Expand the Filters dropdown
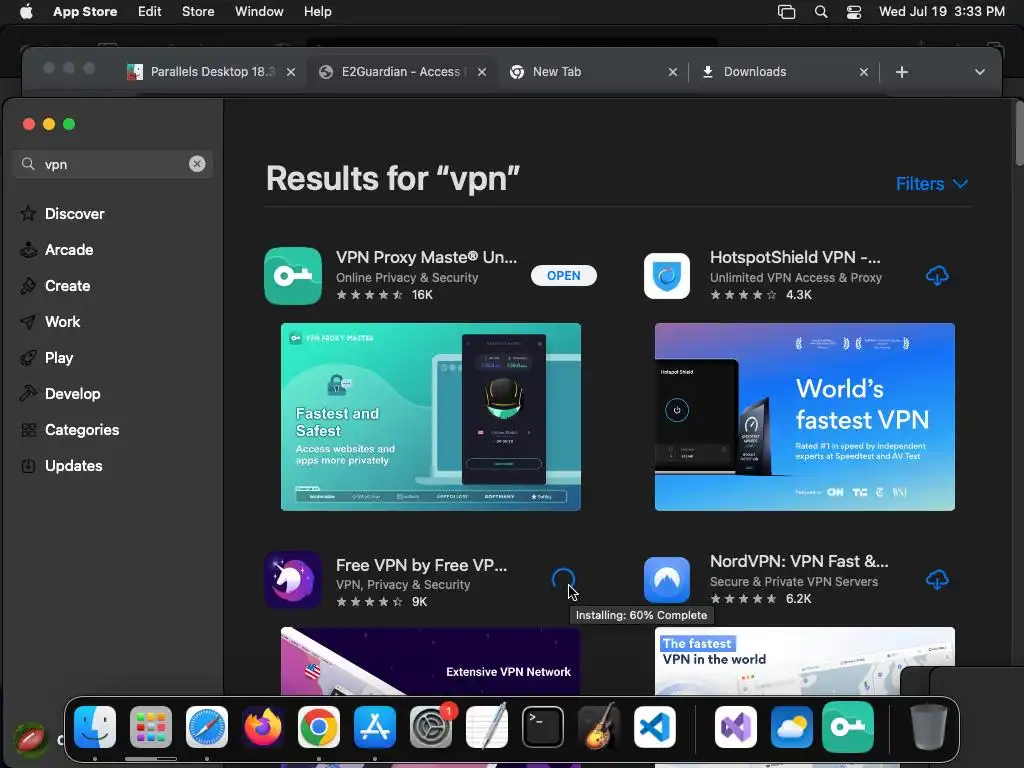The height and width of the screenshot is (768, 1024). 931,184
